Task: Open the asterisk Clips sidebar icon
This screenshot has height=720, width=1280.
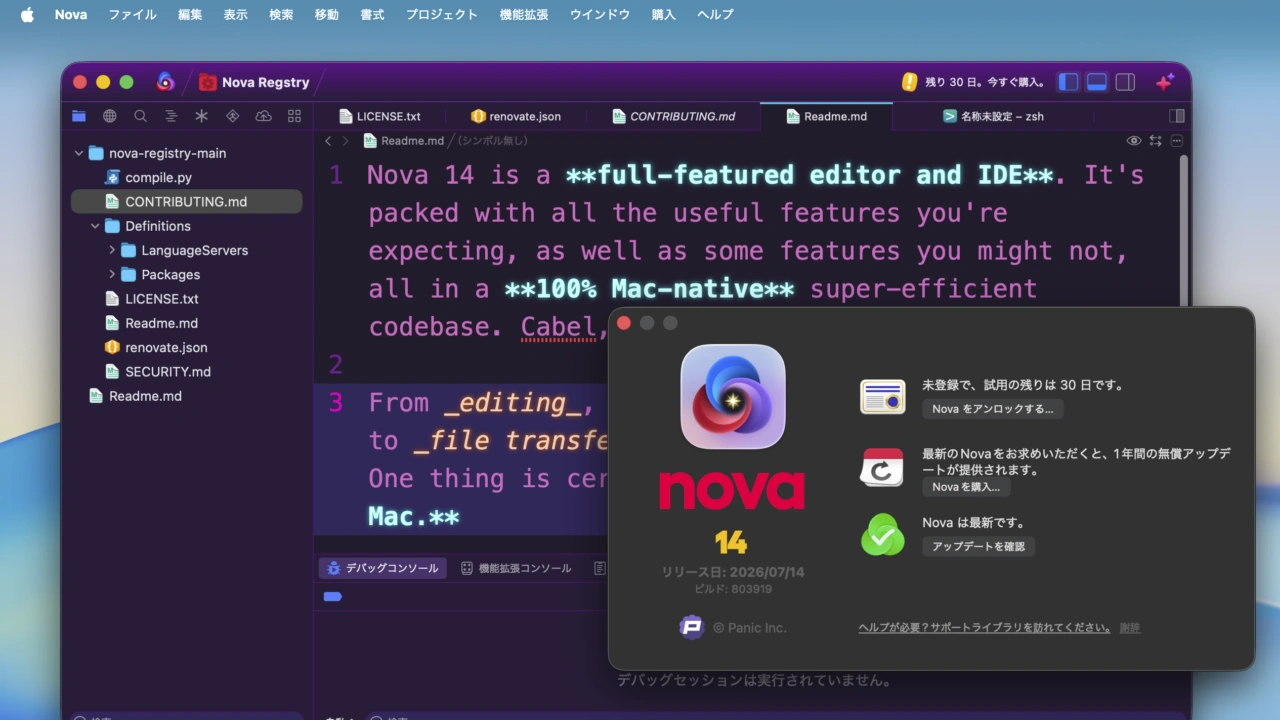Action: (x=201, y=116)
